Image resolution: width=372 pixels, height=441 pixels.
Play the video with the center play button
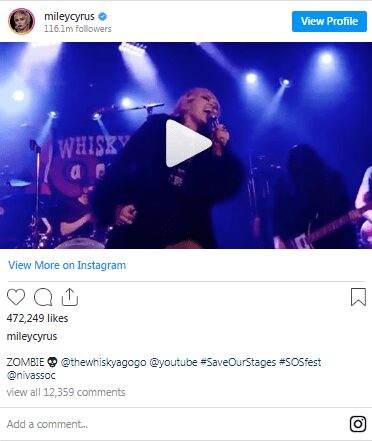188,143
